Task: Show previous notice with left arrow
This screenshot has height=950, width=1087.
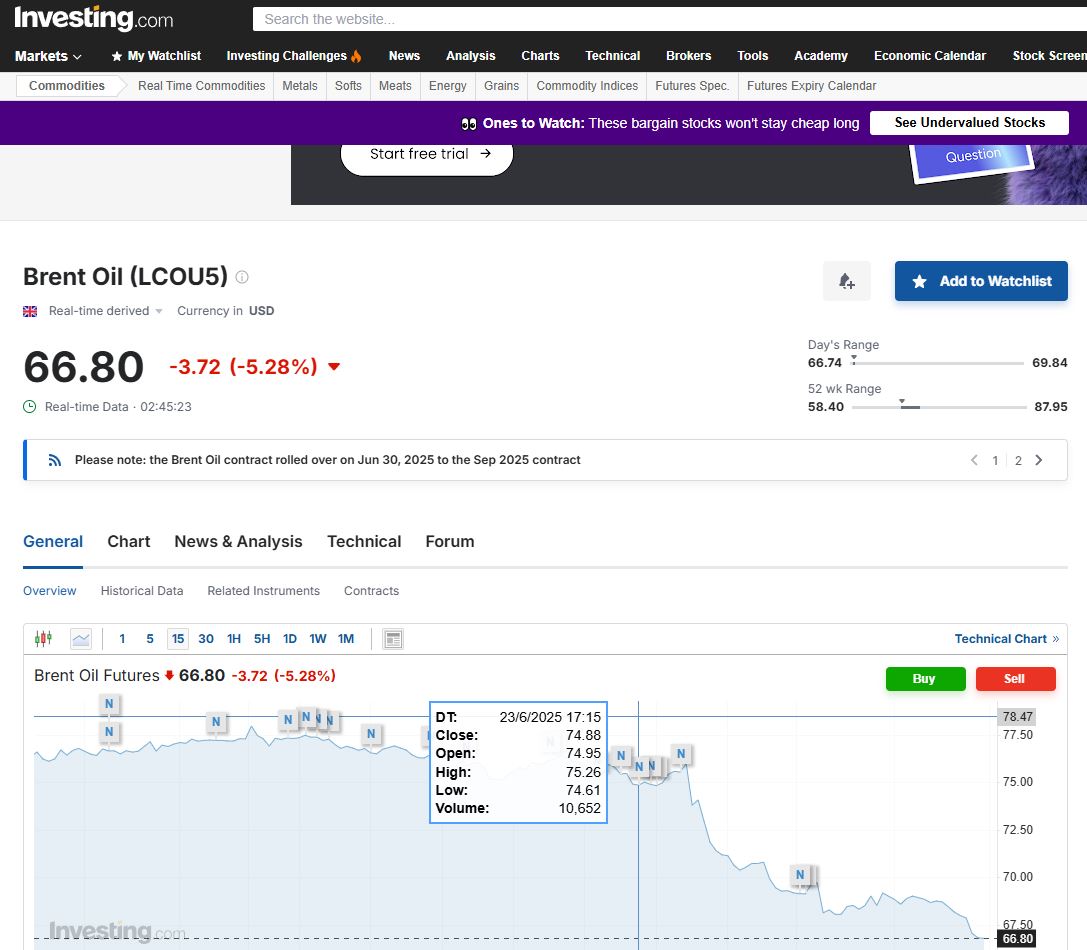Action: (x=974, y=460)
